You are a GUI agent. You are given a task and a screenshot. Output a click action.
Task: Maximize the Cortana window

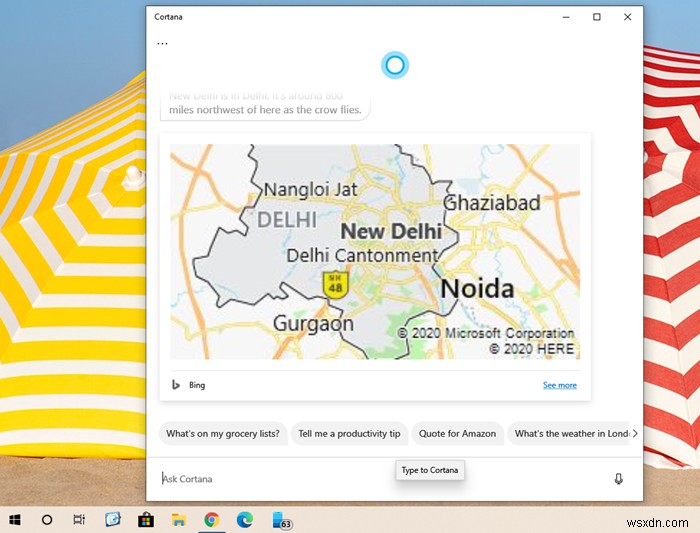(596, 17)
